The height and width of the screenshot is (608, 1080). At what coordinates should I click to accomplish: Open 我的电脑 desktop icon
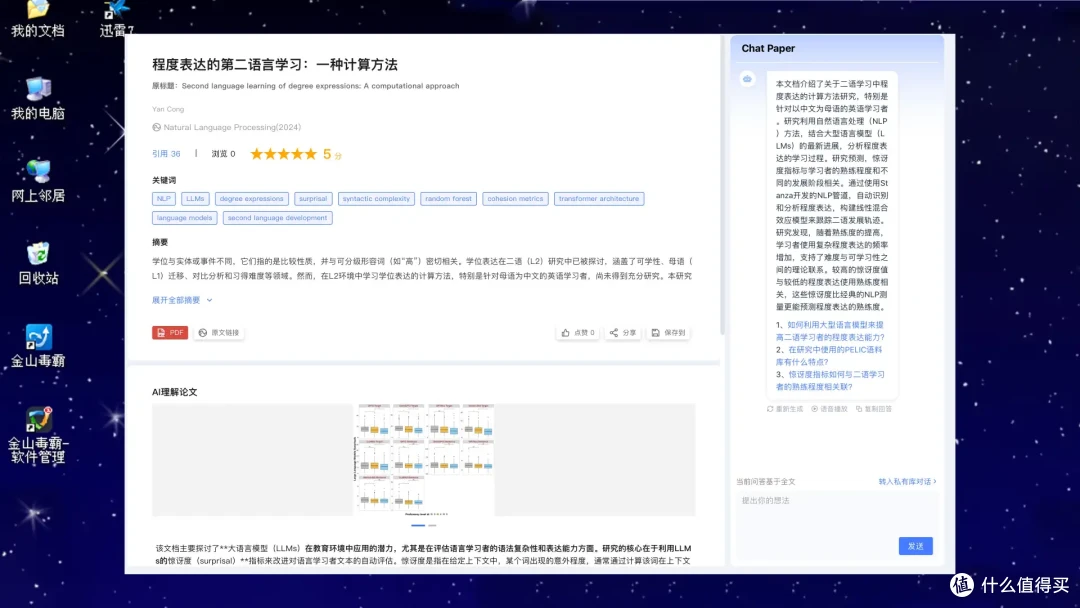[x=38, y=99]
